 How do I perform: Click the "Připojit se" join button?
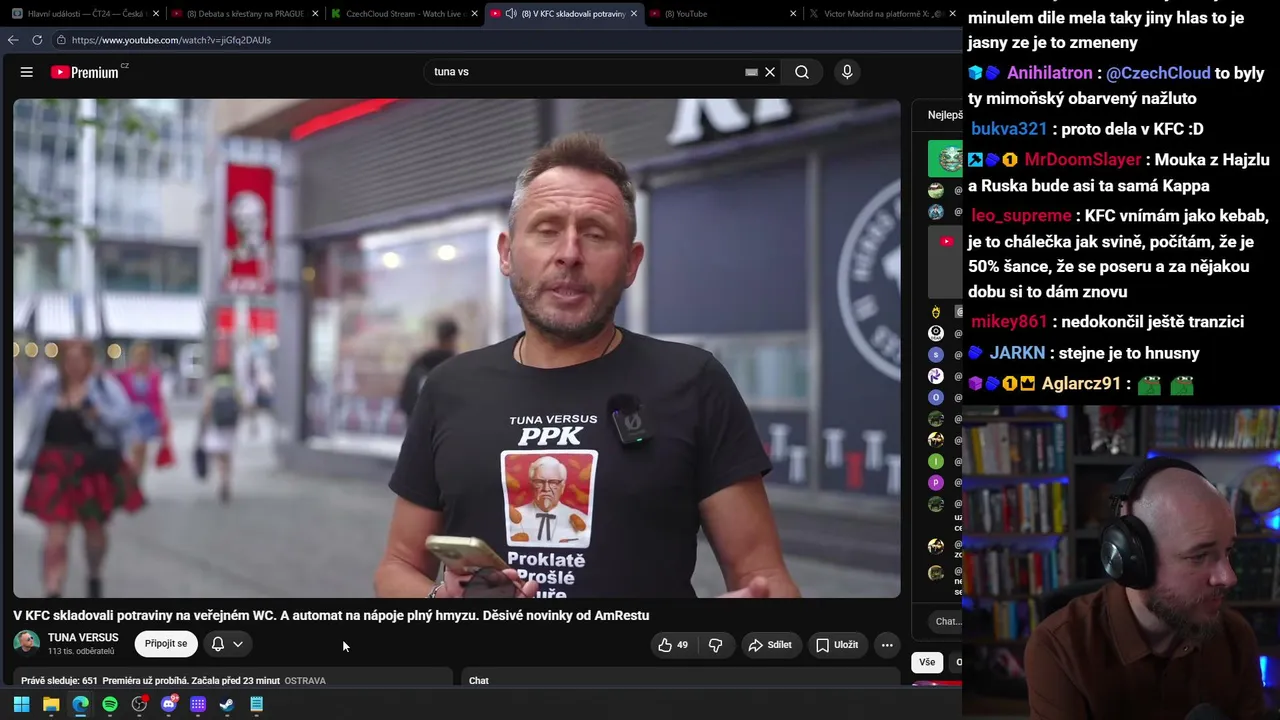[166, 644]
